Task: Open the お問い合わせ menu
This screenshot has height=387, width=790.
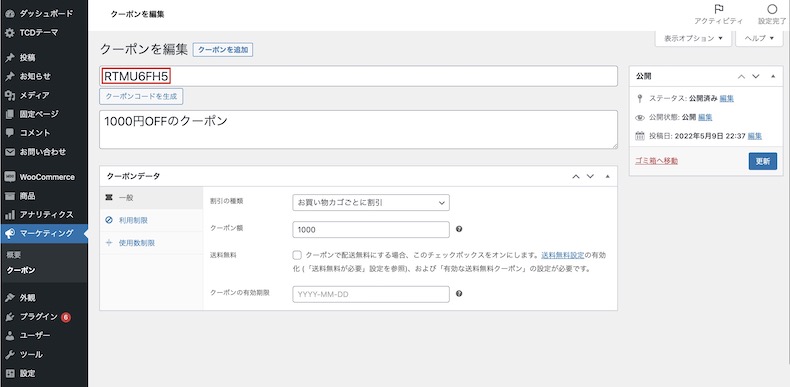Action: pos(44,152)
